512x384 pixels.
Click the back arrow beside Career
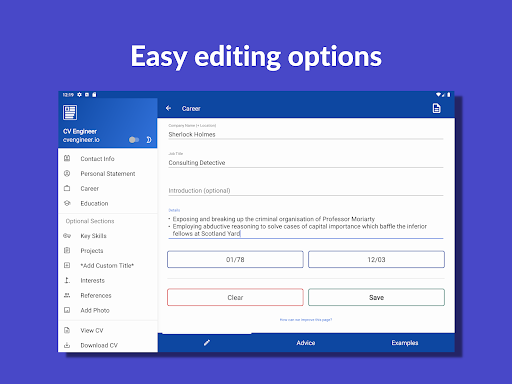168,108
